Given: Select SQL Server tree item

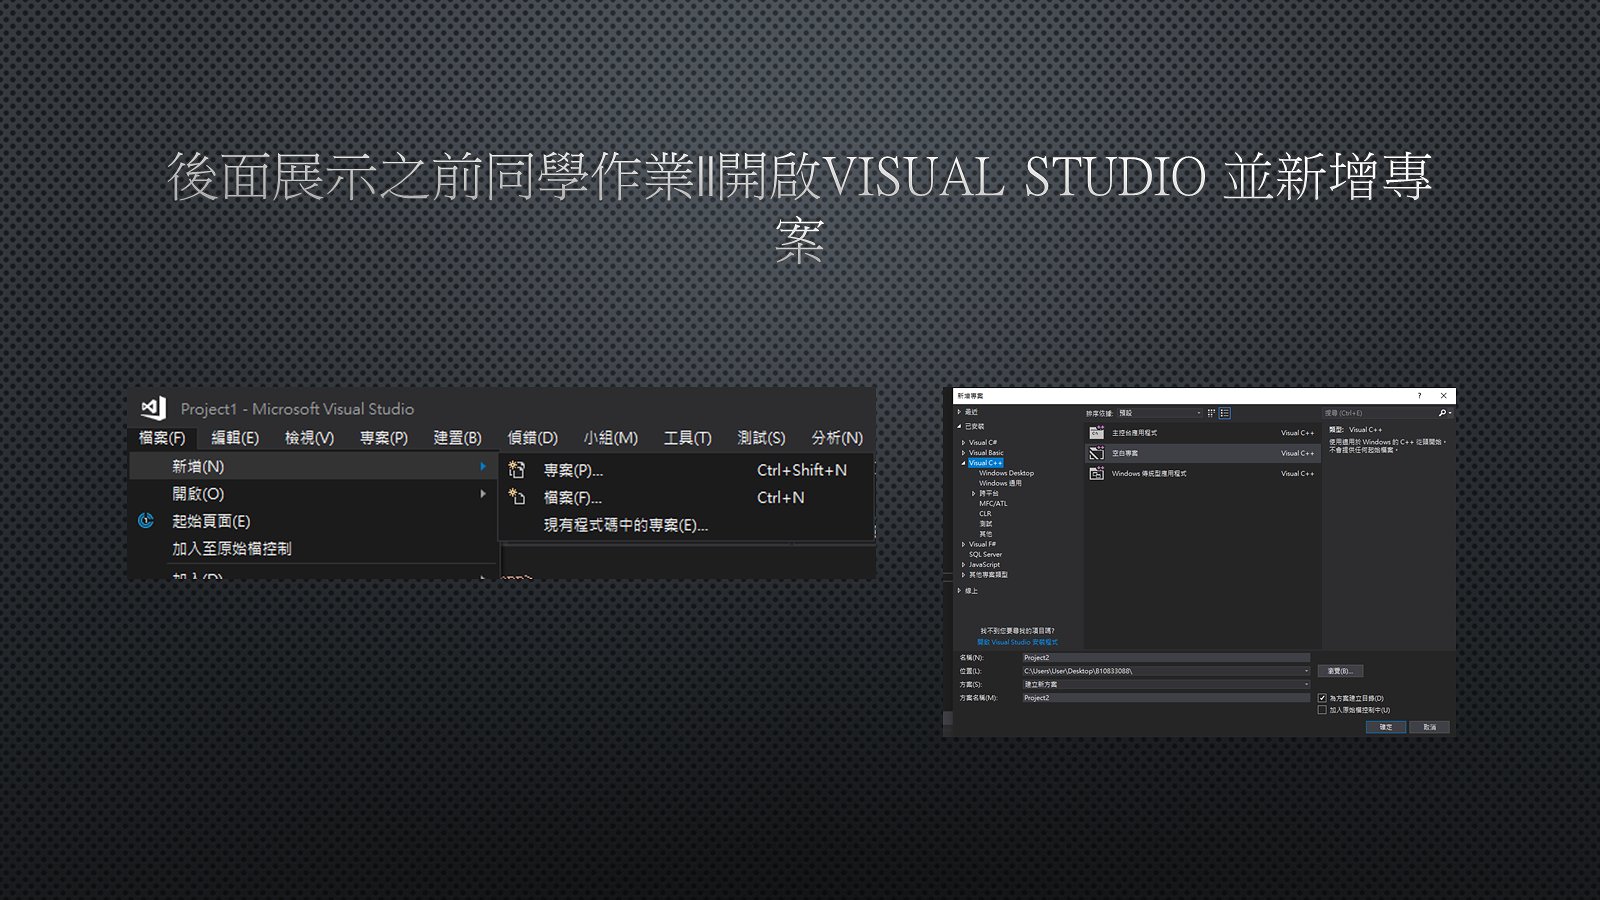Looking at the screenshot, I should tap(985, 554).
